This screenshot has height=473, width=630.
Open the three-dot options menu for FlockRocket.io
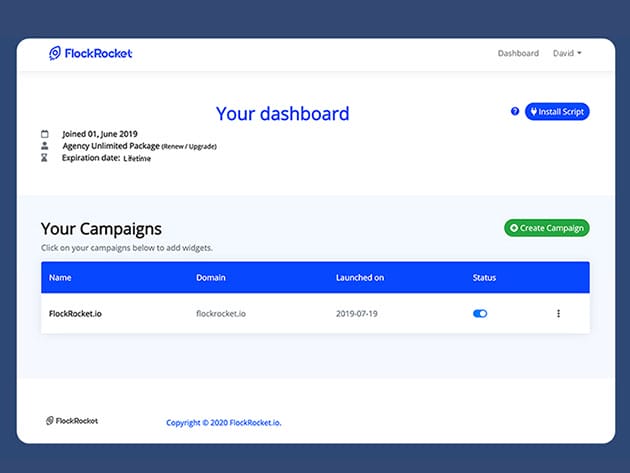[x=558, y=313]
